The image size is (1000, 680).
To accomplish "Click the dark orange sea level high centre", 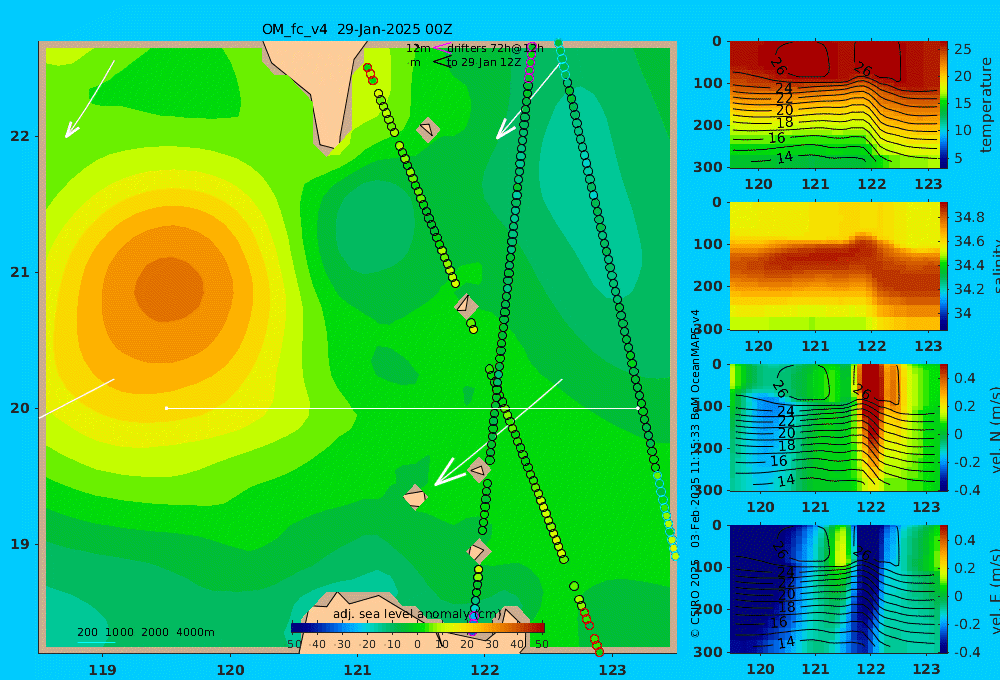I will tap(168, 290).
